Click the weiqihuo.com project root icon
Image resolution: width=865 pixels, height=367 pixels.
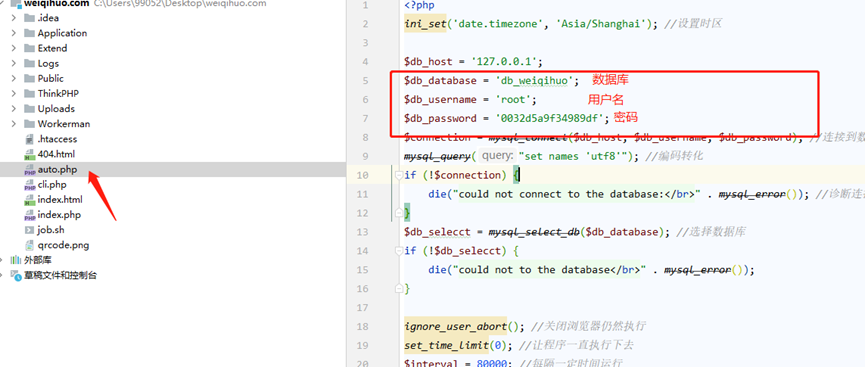(x=15, y=3)
